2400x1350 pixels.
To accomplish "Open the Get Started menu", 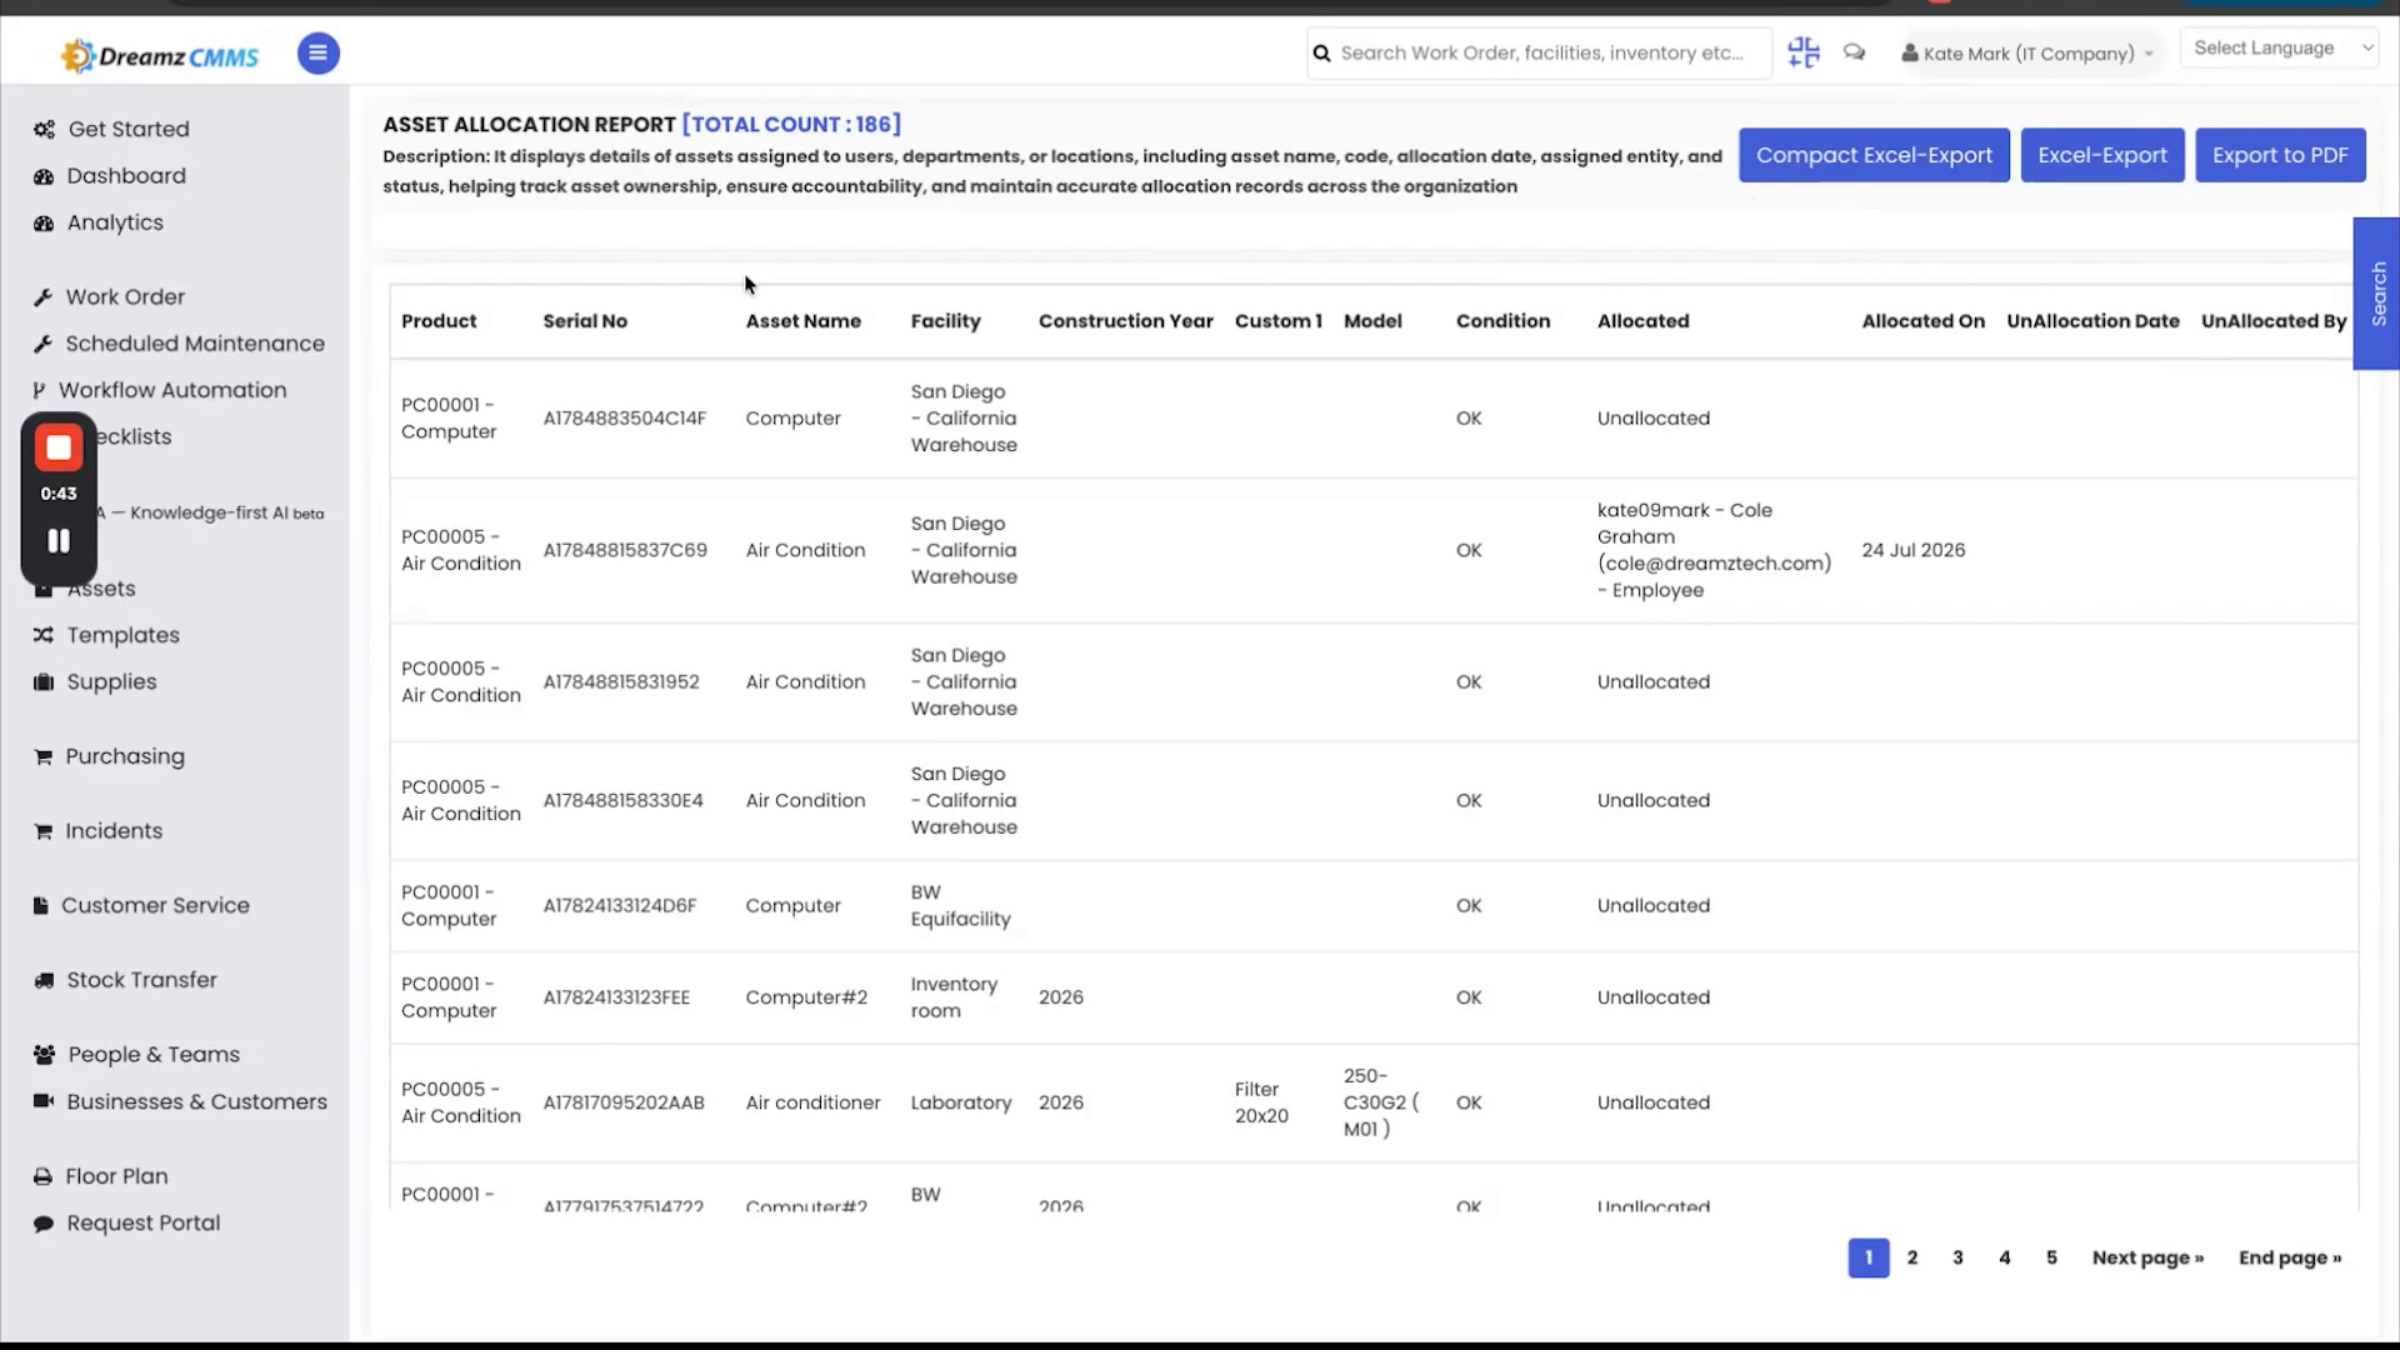I will [x=129, y=129].
